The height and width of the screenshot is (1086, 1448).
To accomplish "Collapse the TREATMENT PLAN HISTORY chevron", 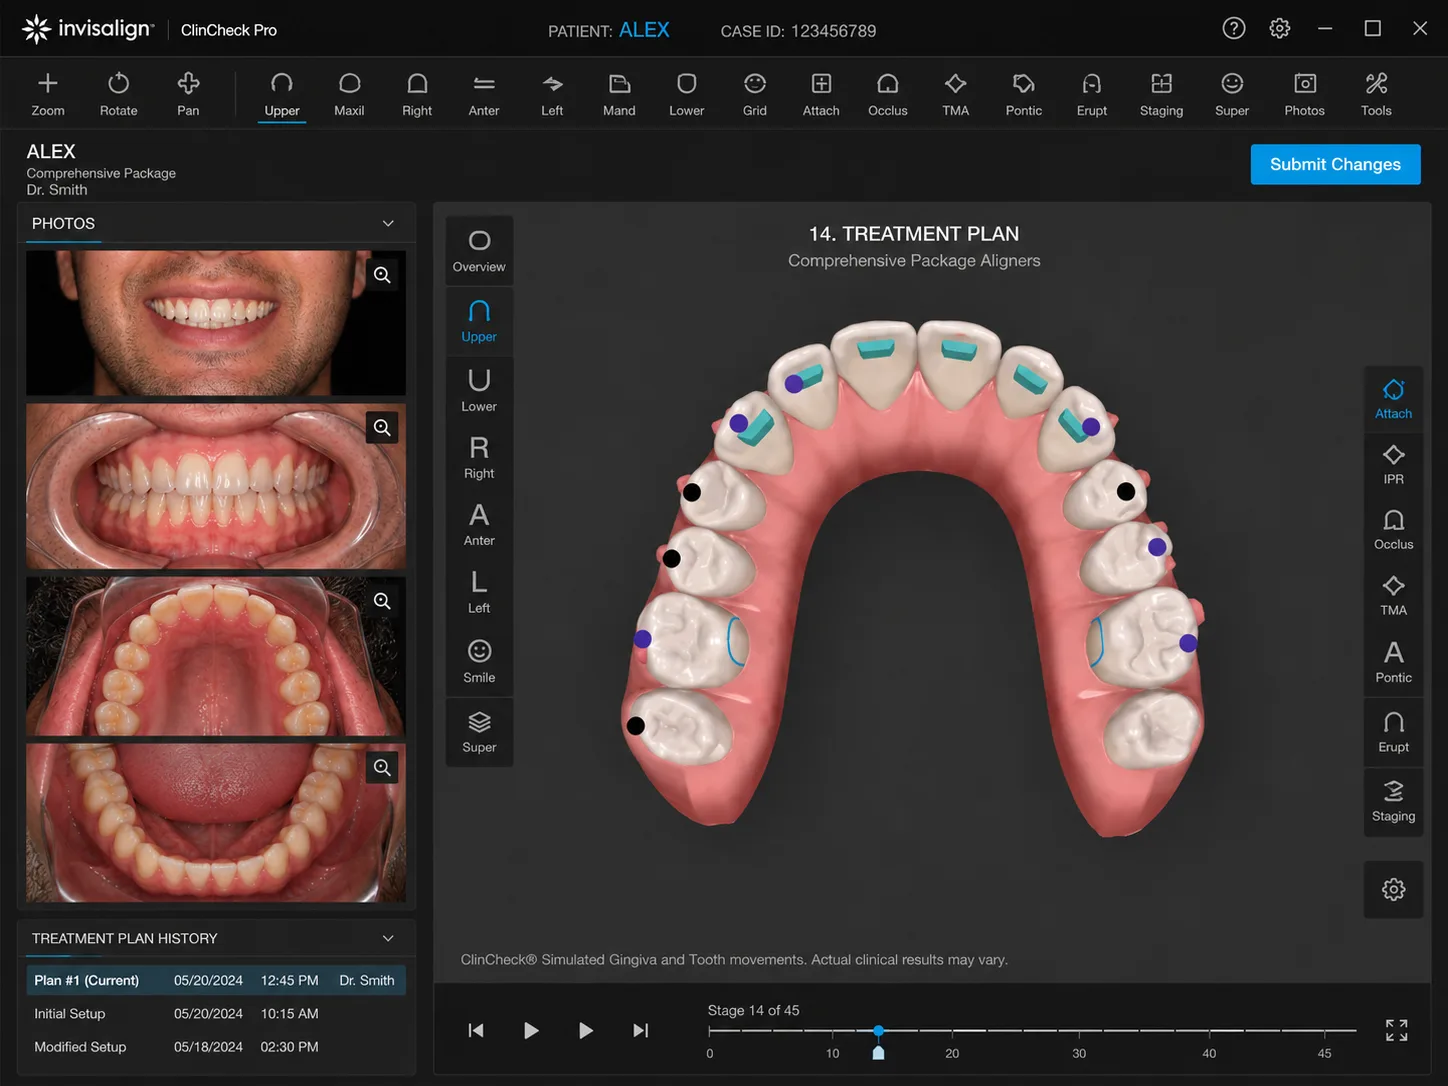I will click(x=388, y=938).
